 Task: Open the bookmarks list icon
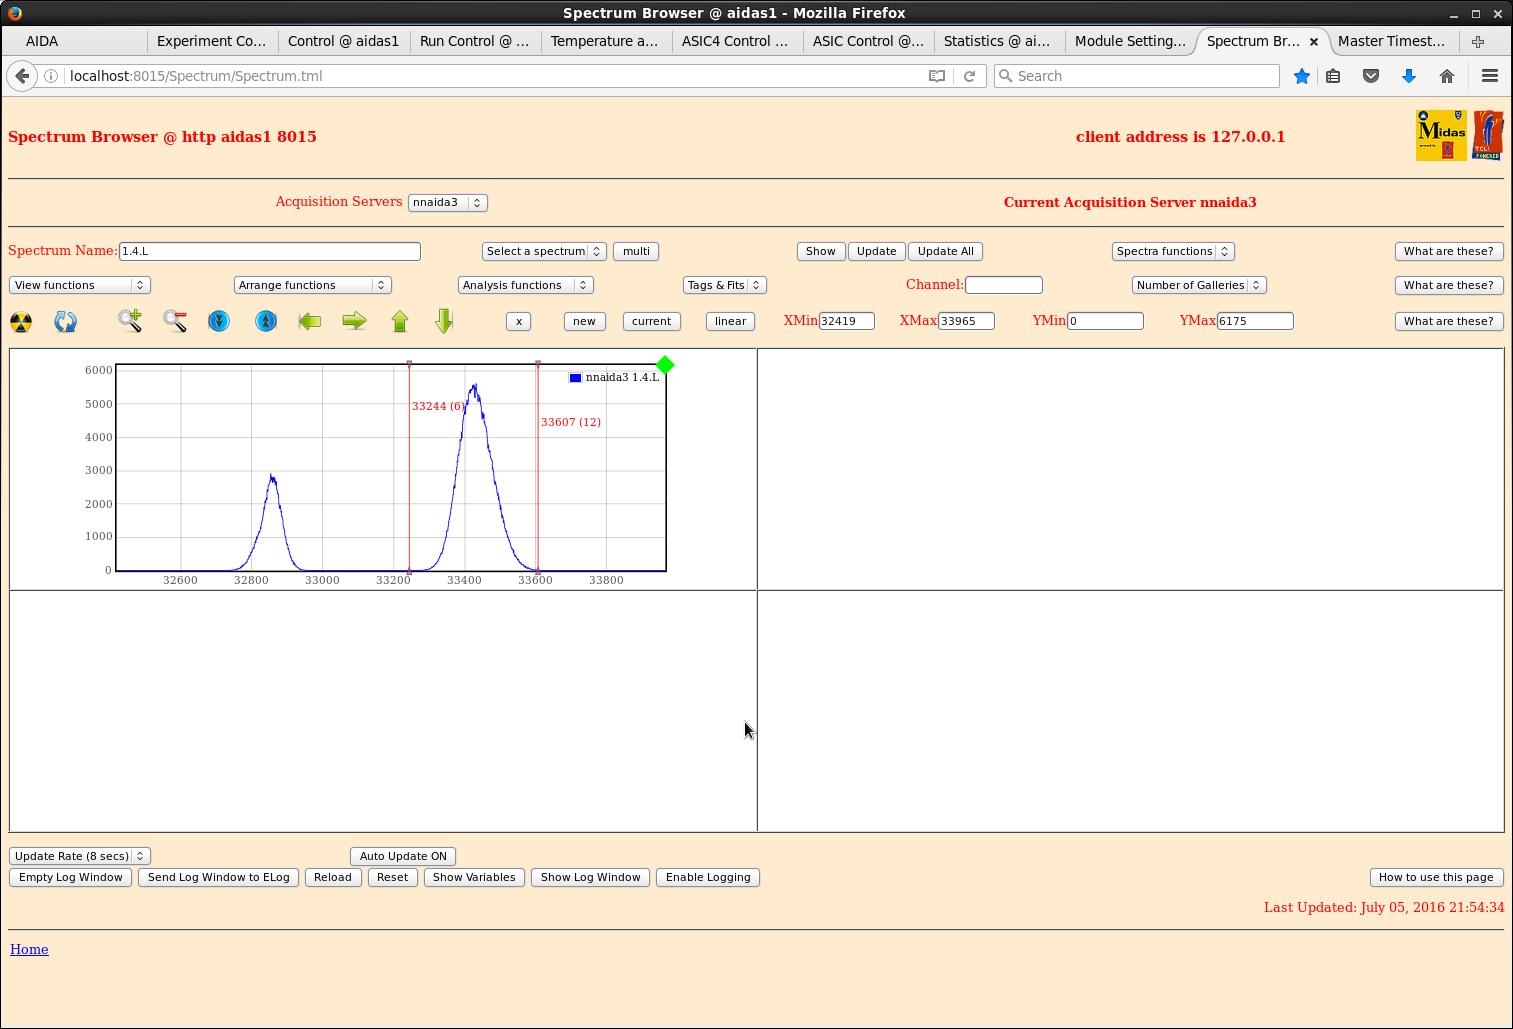click(x=1333, y=76)
